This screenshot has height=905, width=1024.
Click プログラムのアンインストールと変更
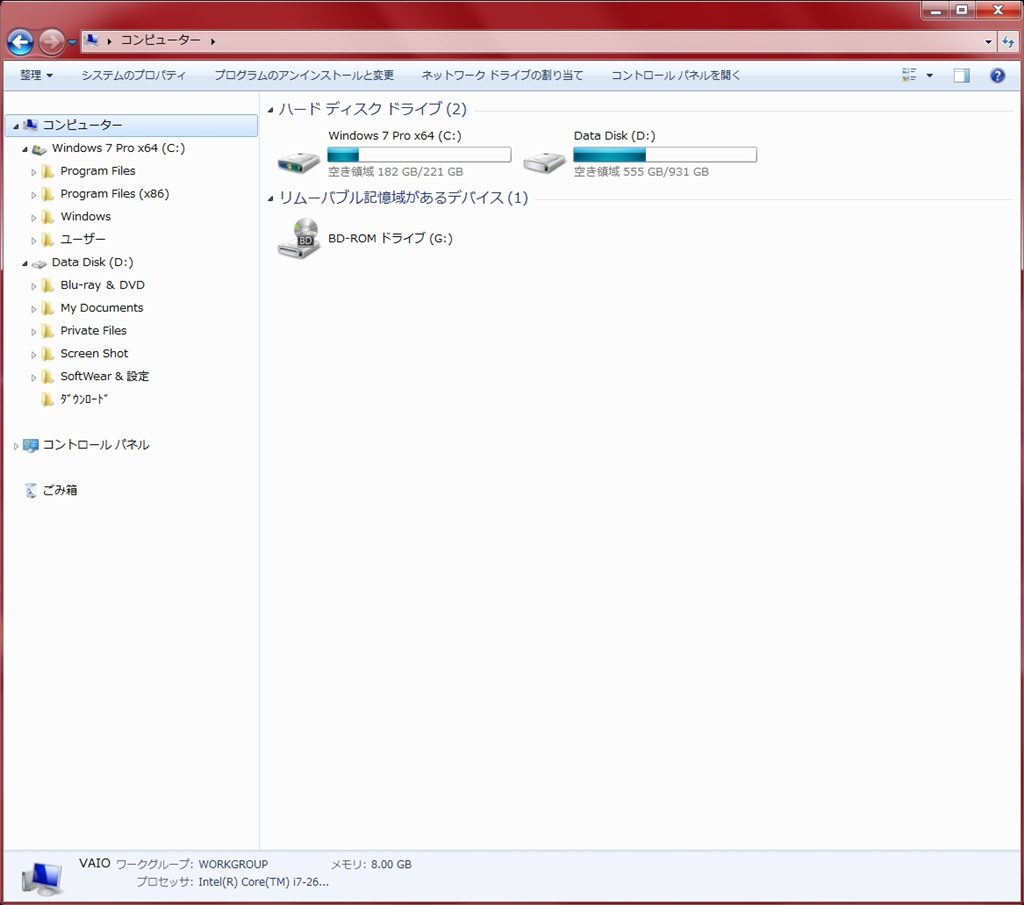pyautogui.click(x=304, y=75)
